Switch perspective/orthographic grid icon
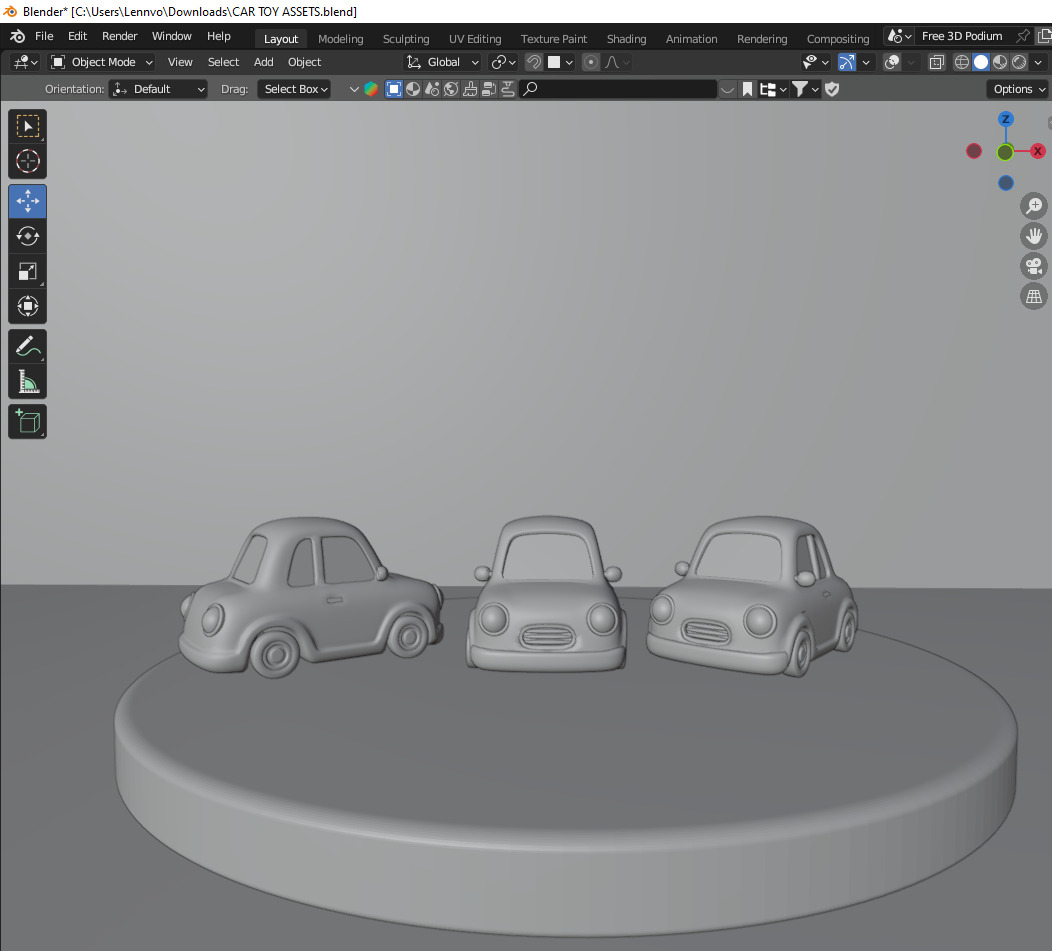The image size is (1052, 951). point(1034,296)
